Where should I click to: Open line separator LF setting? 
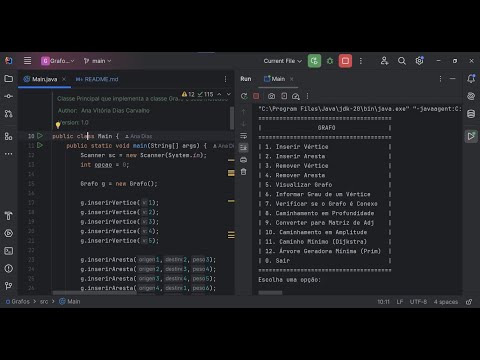pos(400,302)
